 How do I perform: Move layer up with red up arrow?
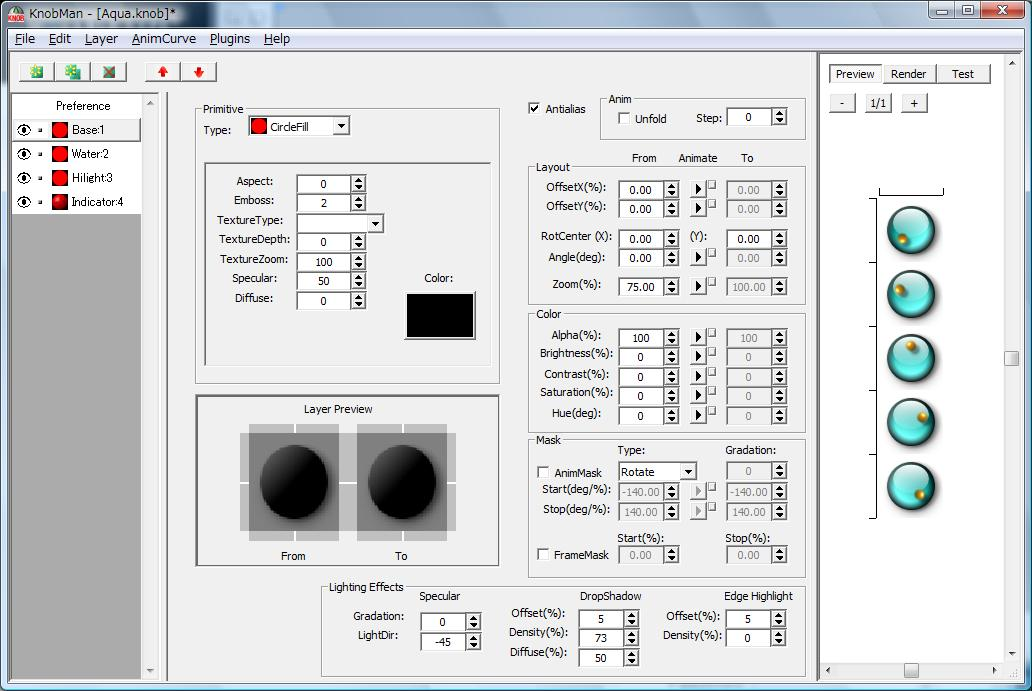click(x=163, y=72)
